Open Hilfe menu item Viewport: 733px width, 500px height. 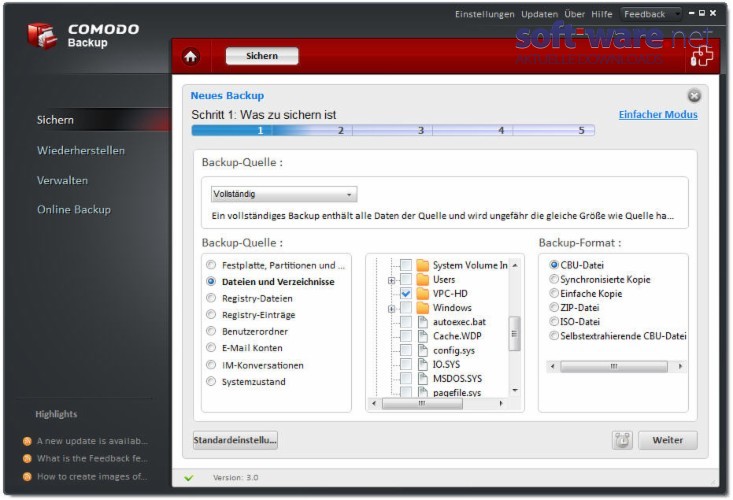pyautogui.click(x=602, y=14)
